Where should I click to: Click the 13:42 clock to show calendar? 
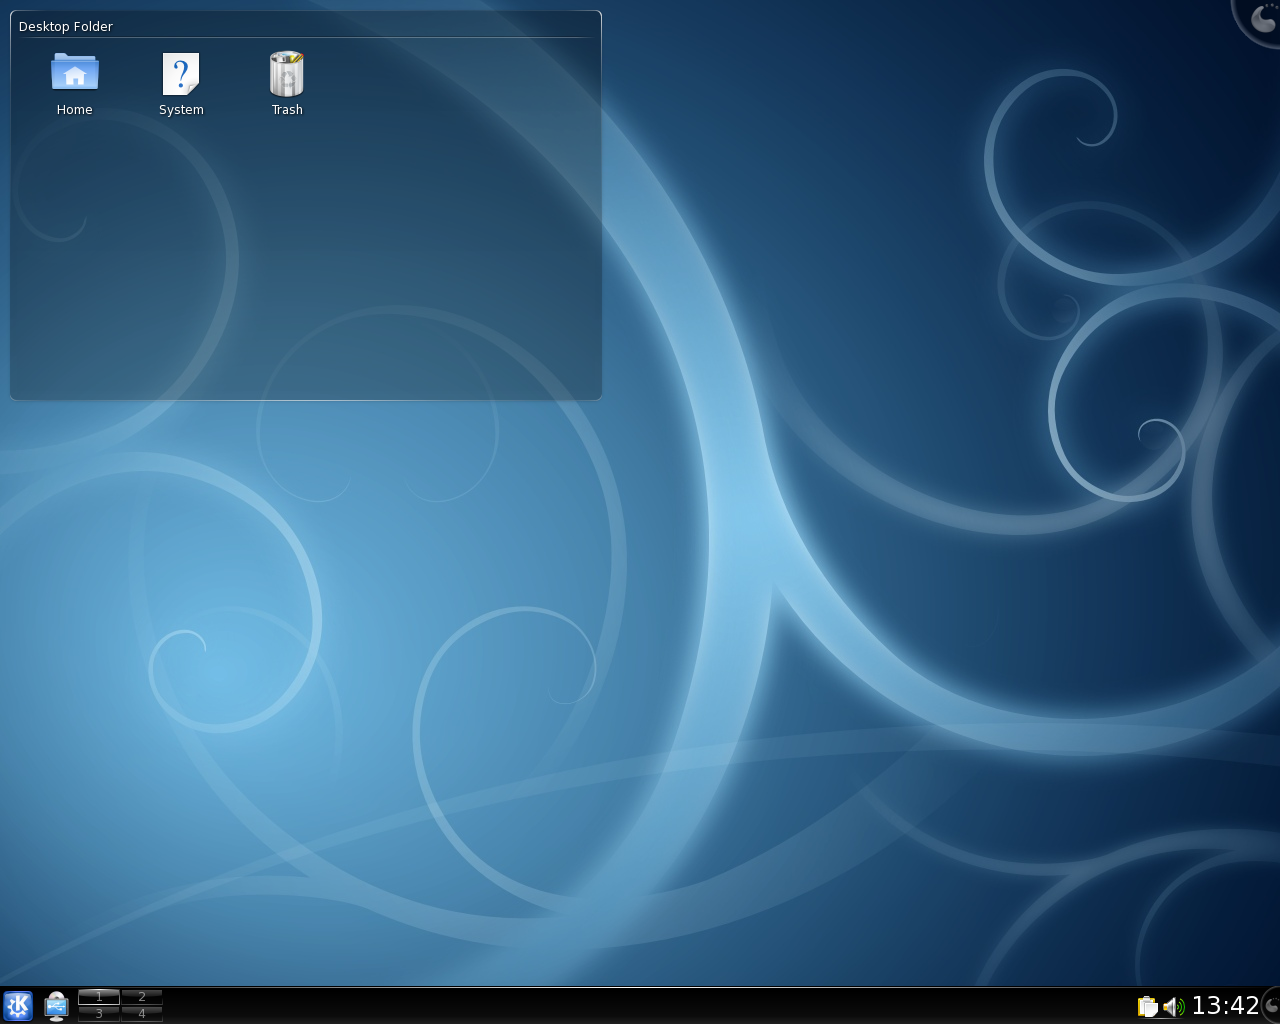point(1225,1005)
